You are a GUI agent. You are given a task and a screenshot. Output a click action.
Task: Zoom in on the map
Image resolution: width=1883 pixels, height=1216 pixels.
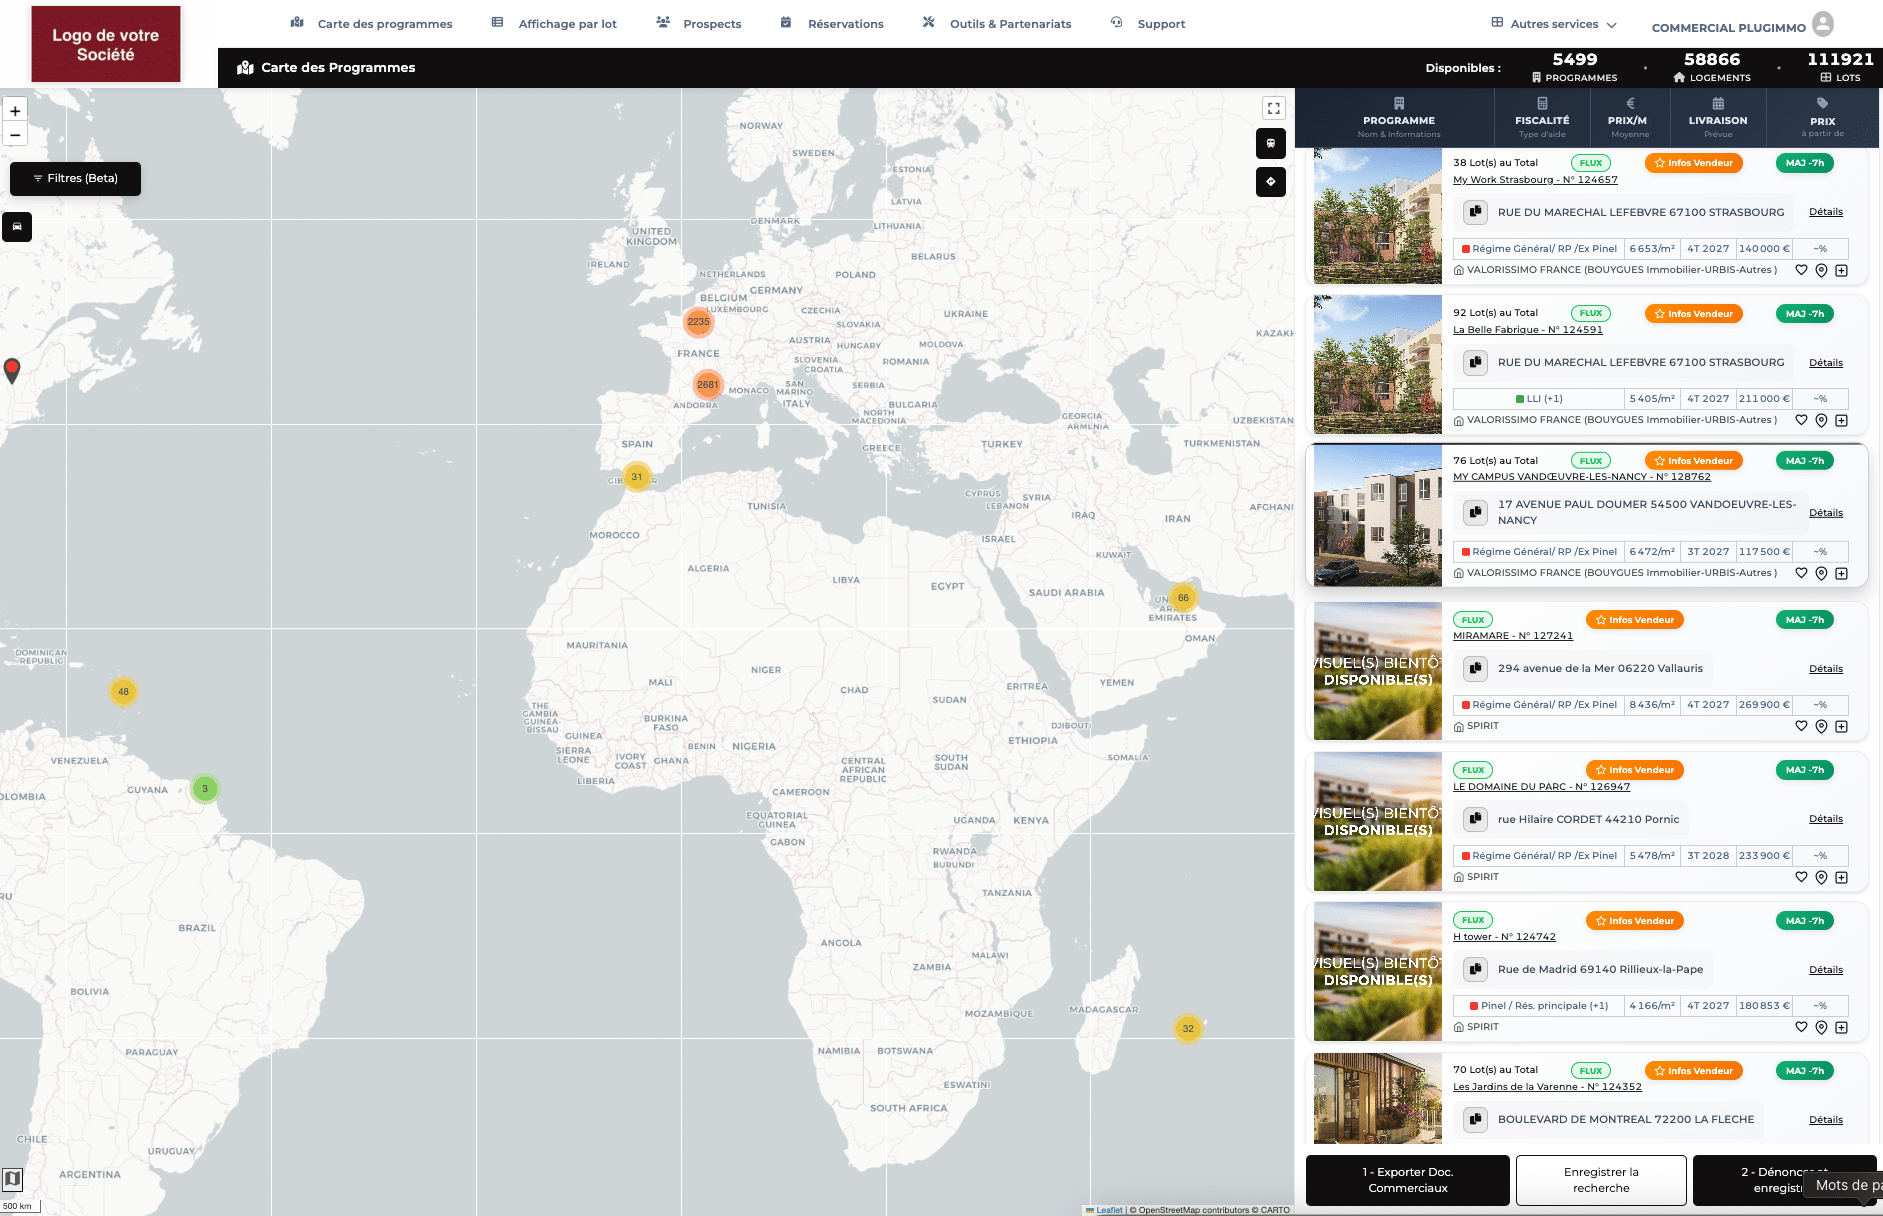[15, 111]
